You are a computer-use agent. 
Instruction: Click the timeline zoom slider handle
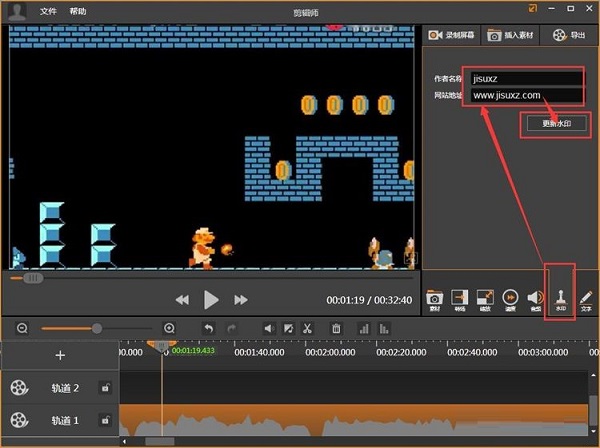pyautogui.click(x=97, y=328)
